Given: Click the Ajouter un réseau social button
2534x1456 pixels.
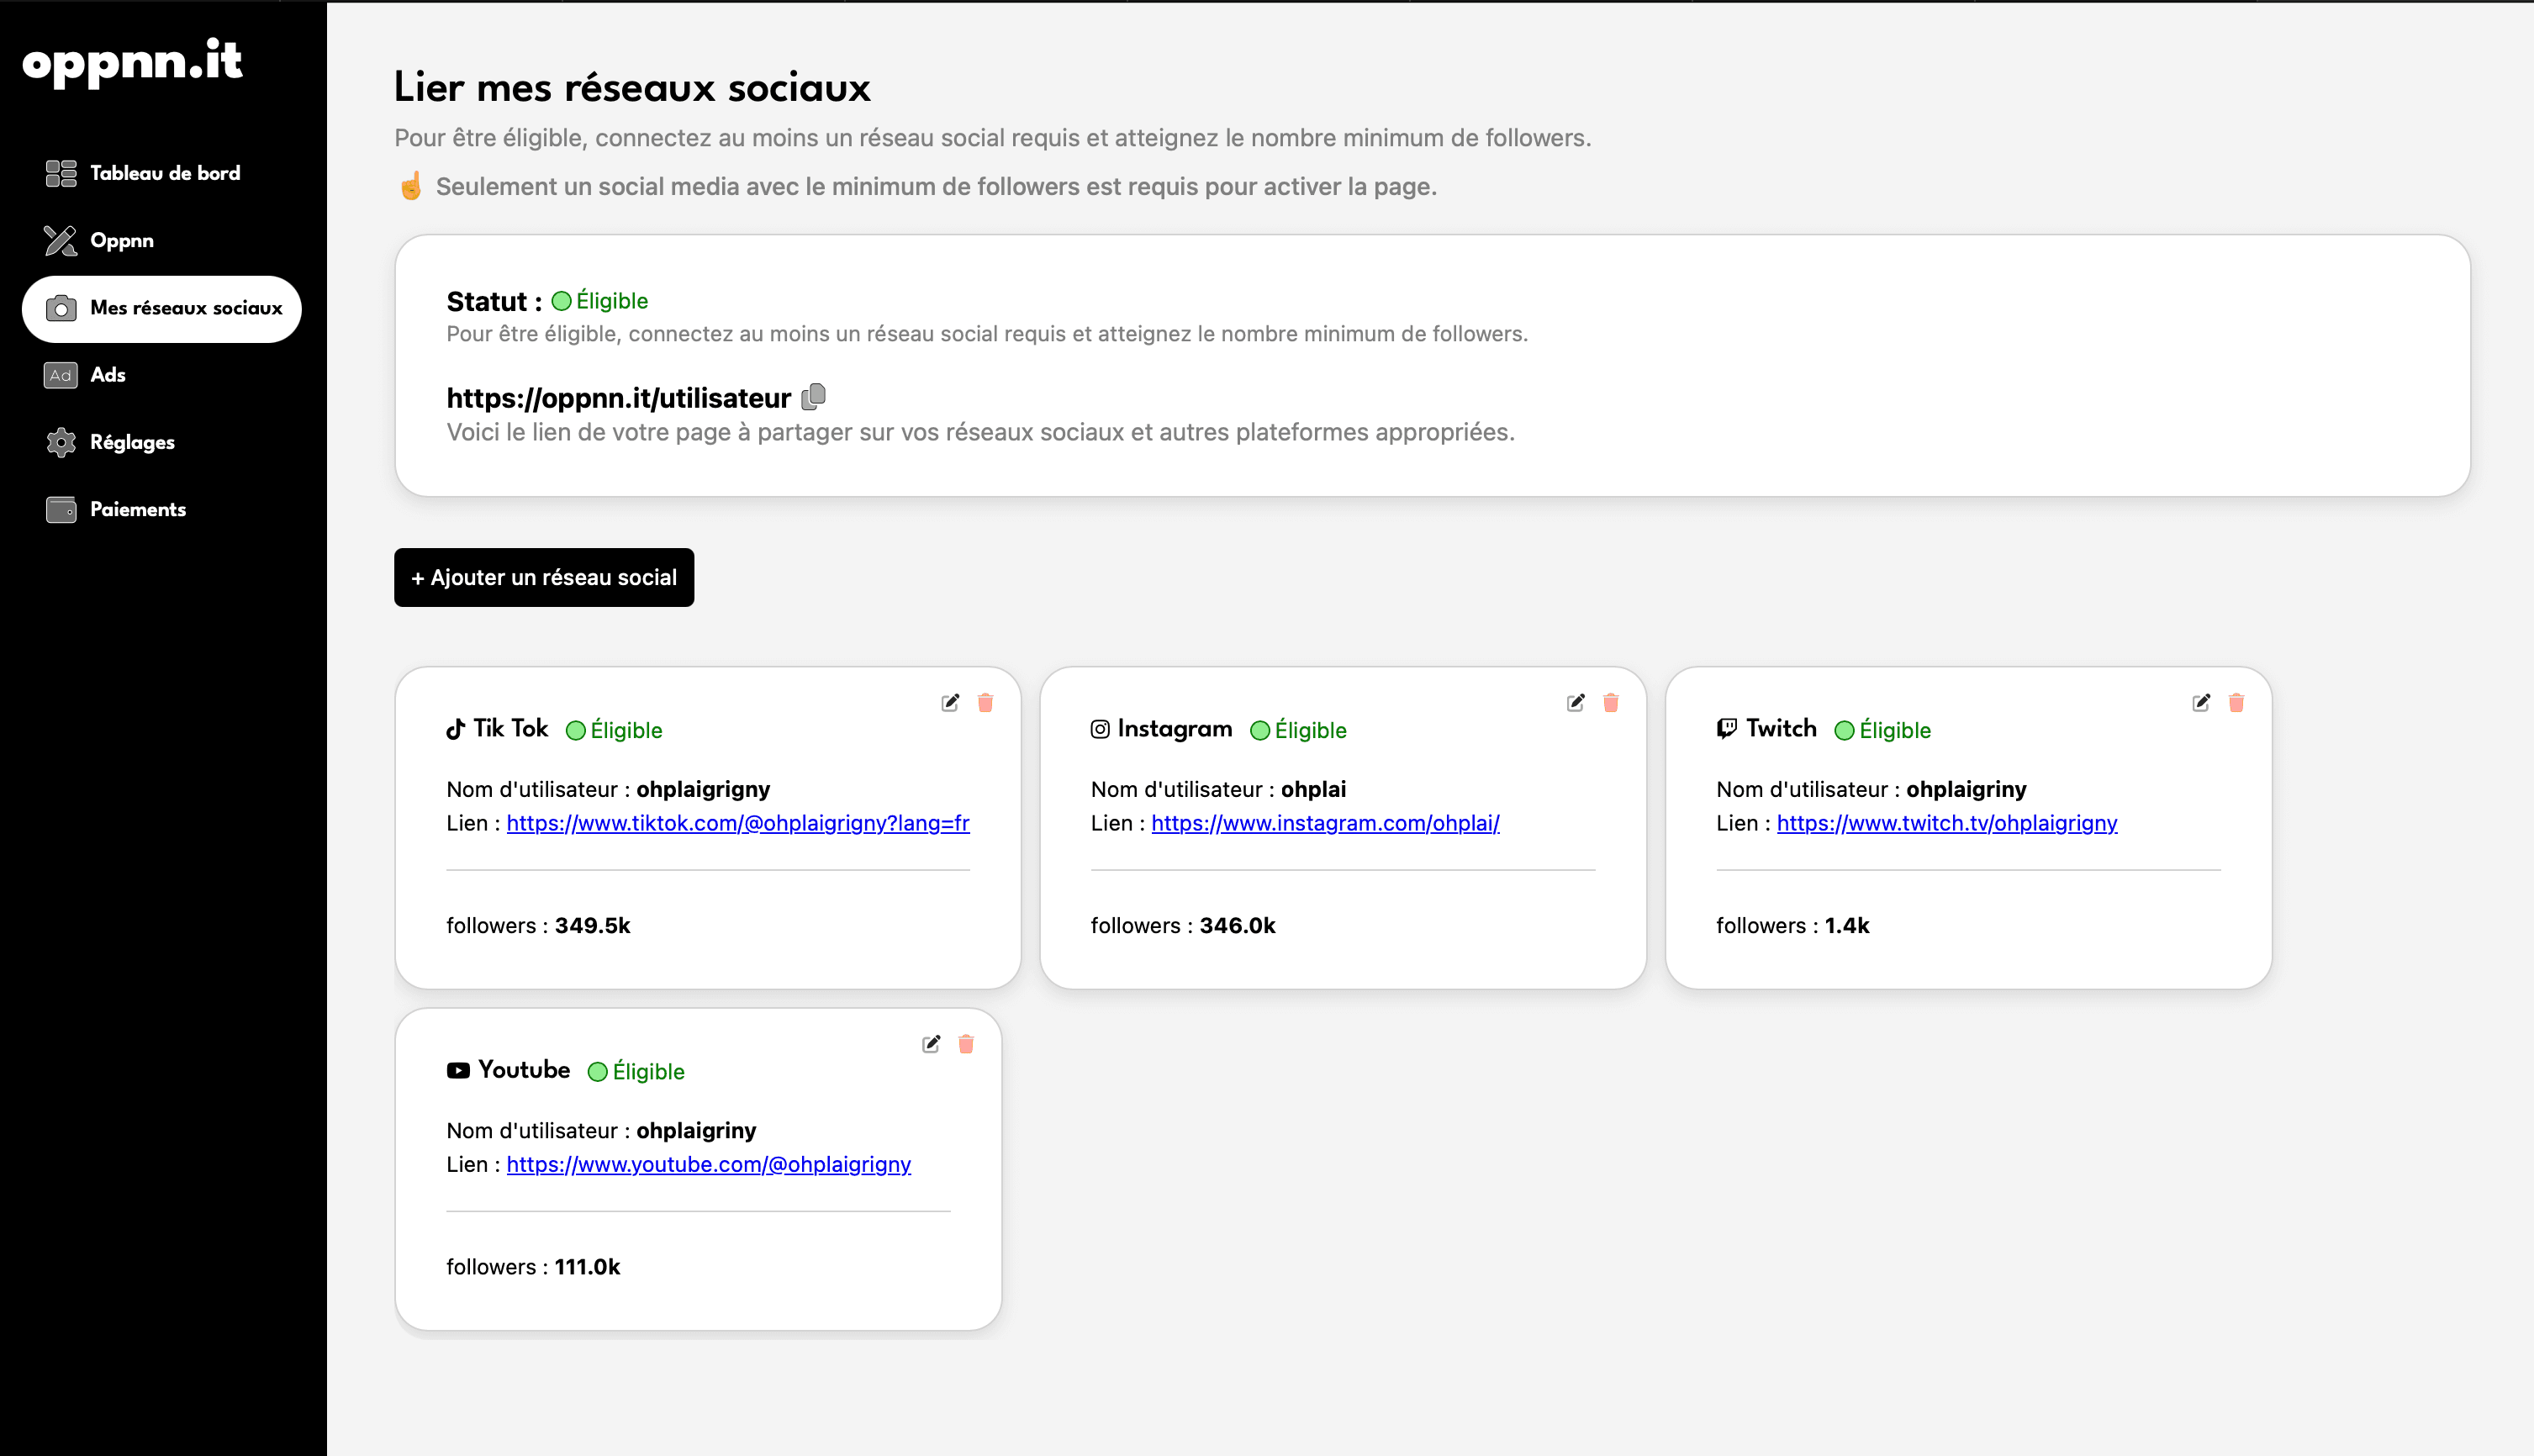Looking at the screenshot, I should pos(544,577).
